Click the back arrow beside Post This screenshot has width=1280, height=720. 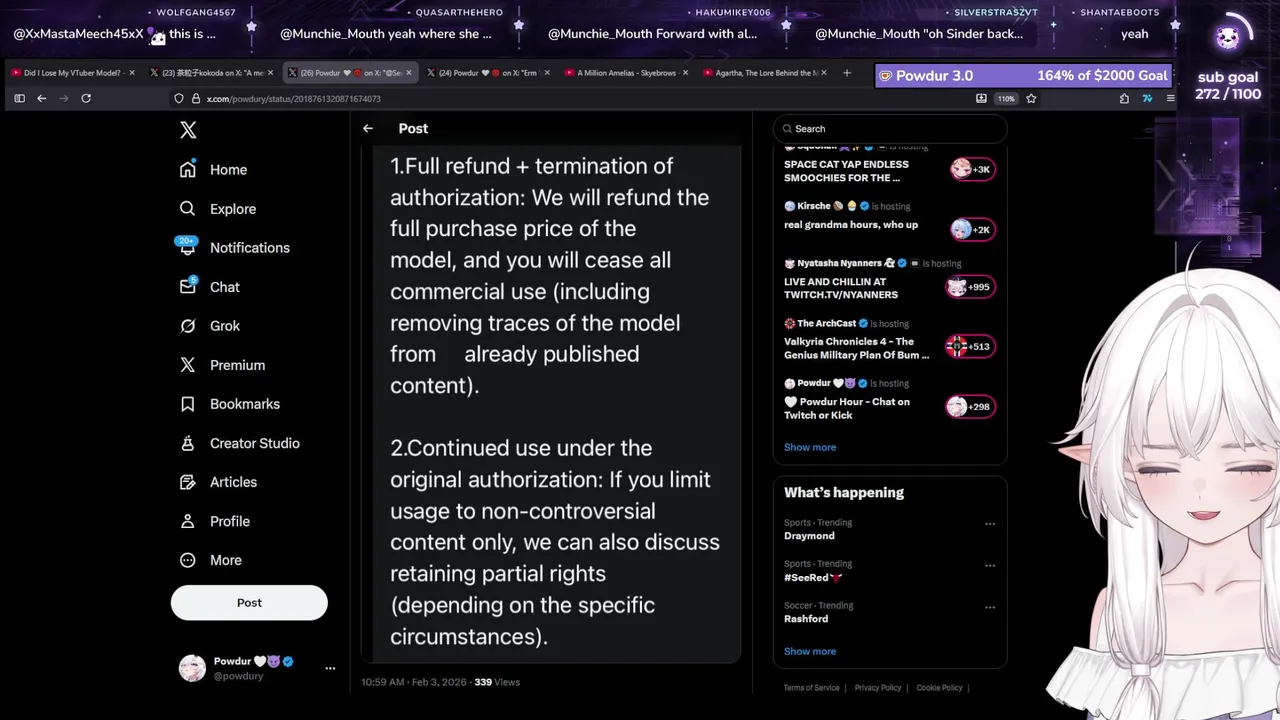tap(368, 128)
